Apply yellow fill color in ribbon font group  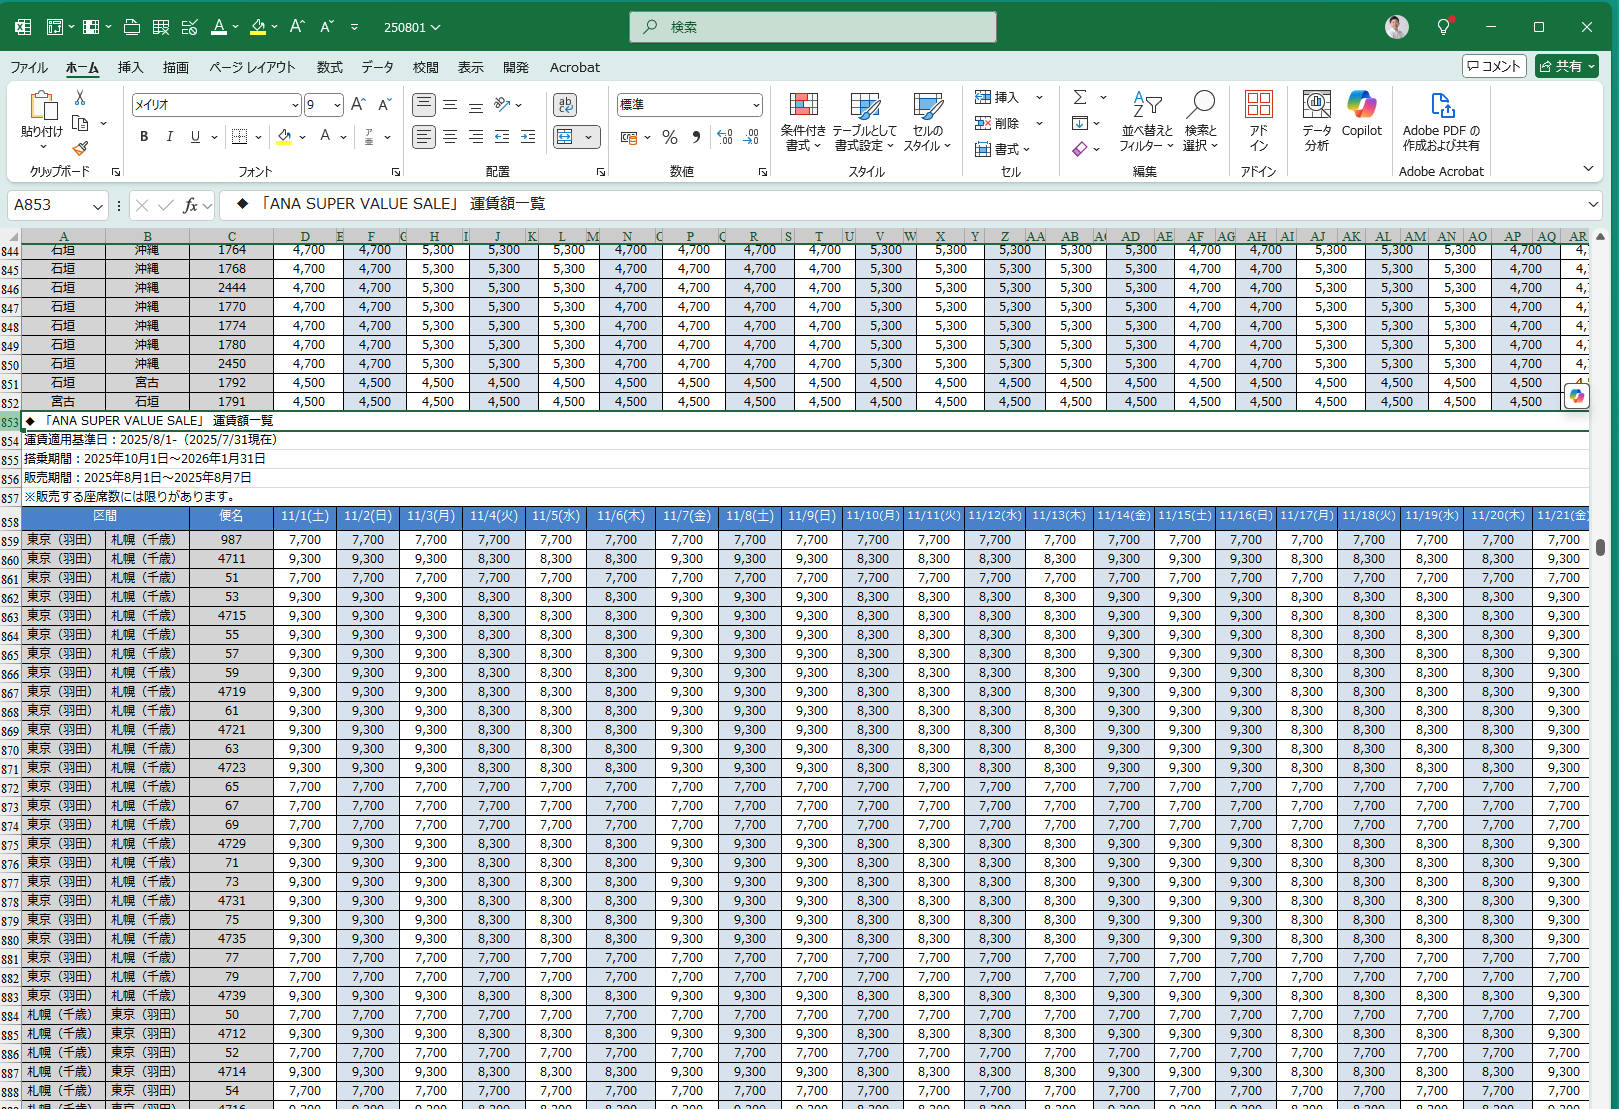click(x=285, y=136)
